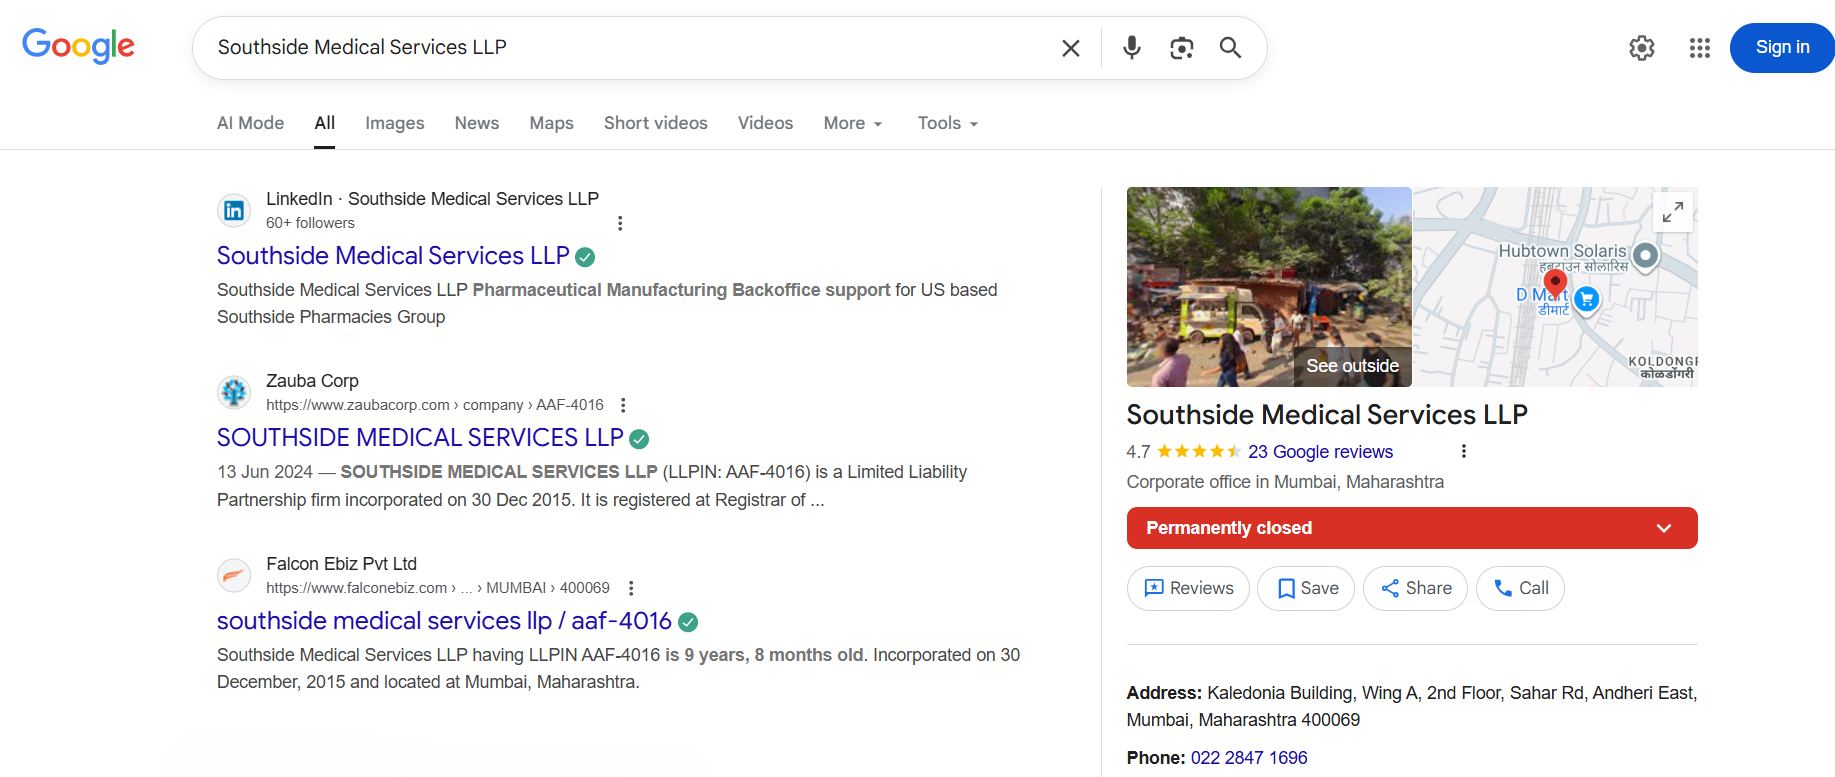Switch to News tab
Image resolution: width=1835 pixels, height=777 pixels.
pos(476,123)
